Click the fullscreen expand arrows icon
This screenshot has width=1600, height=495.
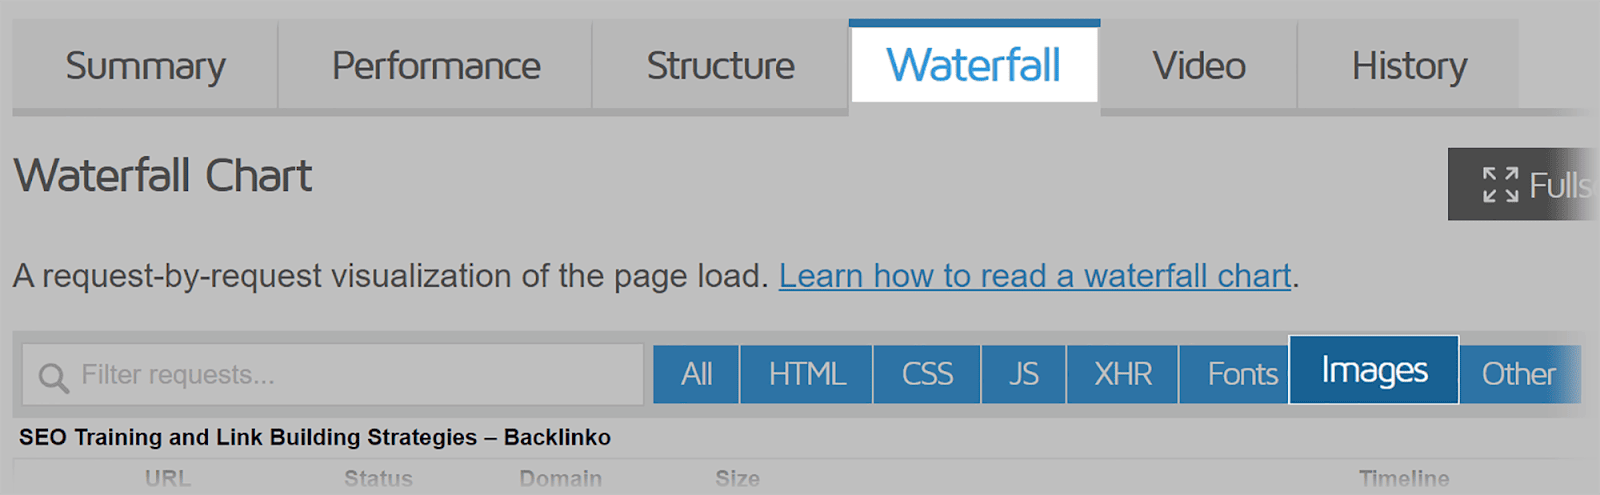pos(1500,185)
